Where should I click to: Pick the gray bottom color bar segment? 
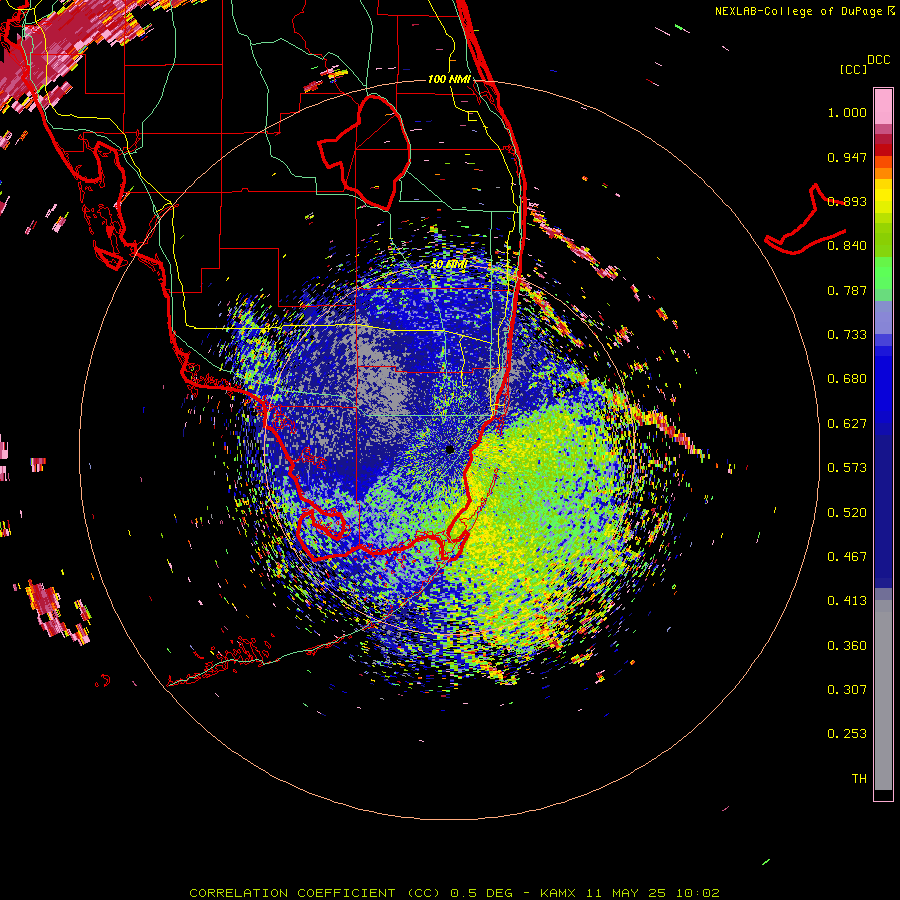point(883,695)
